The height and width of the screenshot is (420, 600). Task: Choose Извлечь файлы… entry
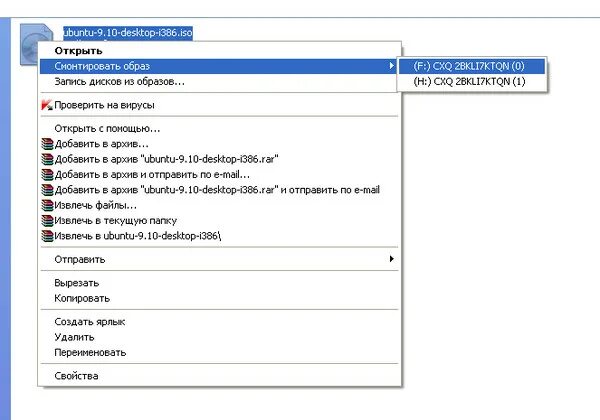[220, 205]
